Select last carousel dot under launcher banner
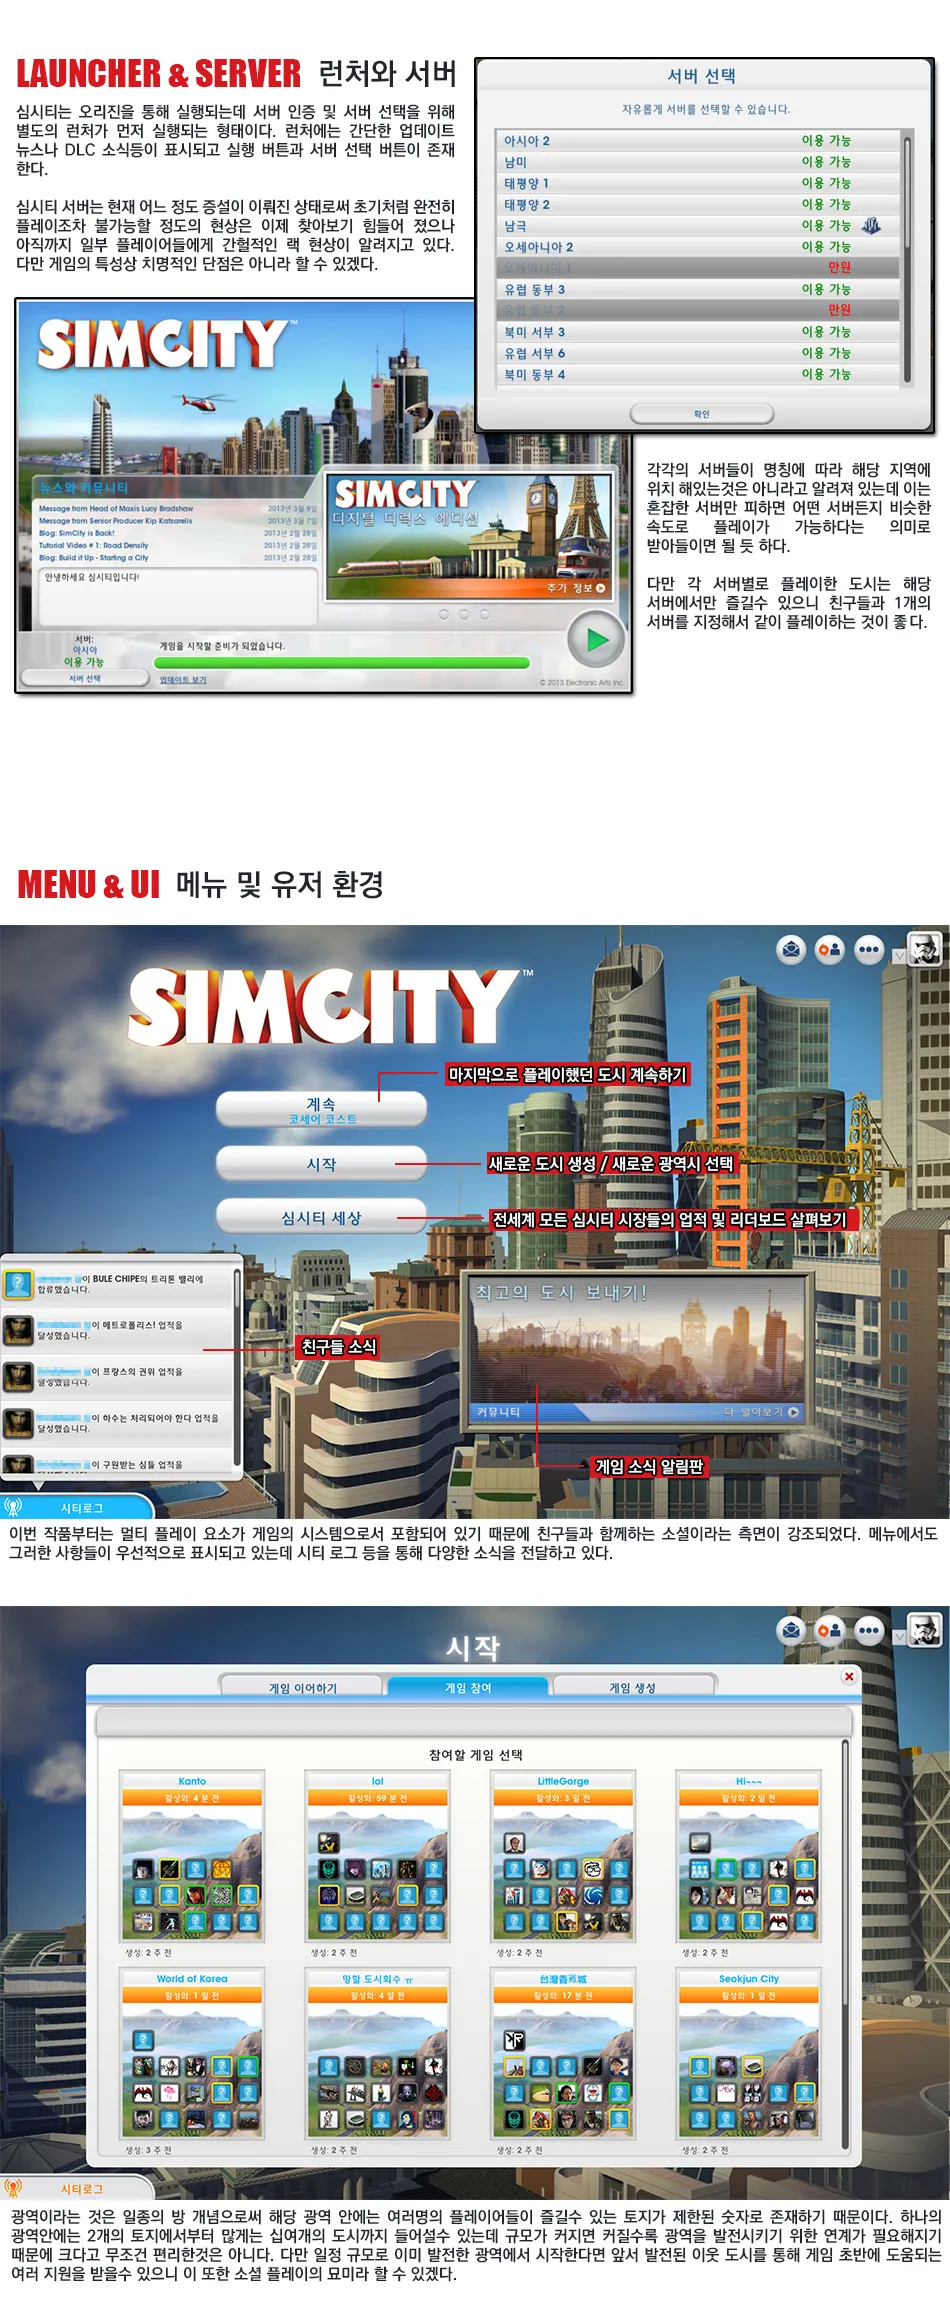Screen dimensions: 950x2316 [x=485, y=615]
